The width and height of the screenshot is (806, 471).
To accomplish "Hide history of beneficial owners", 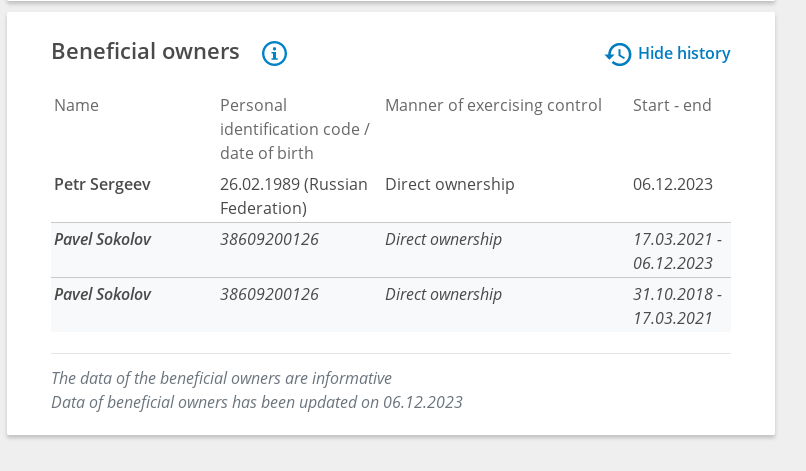I will (668, 53).
